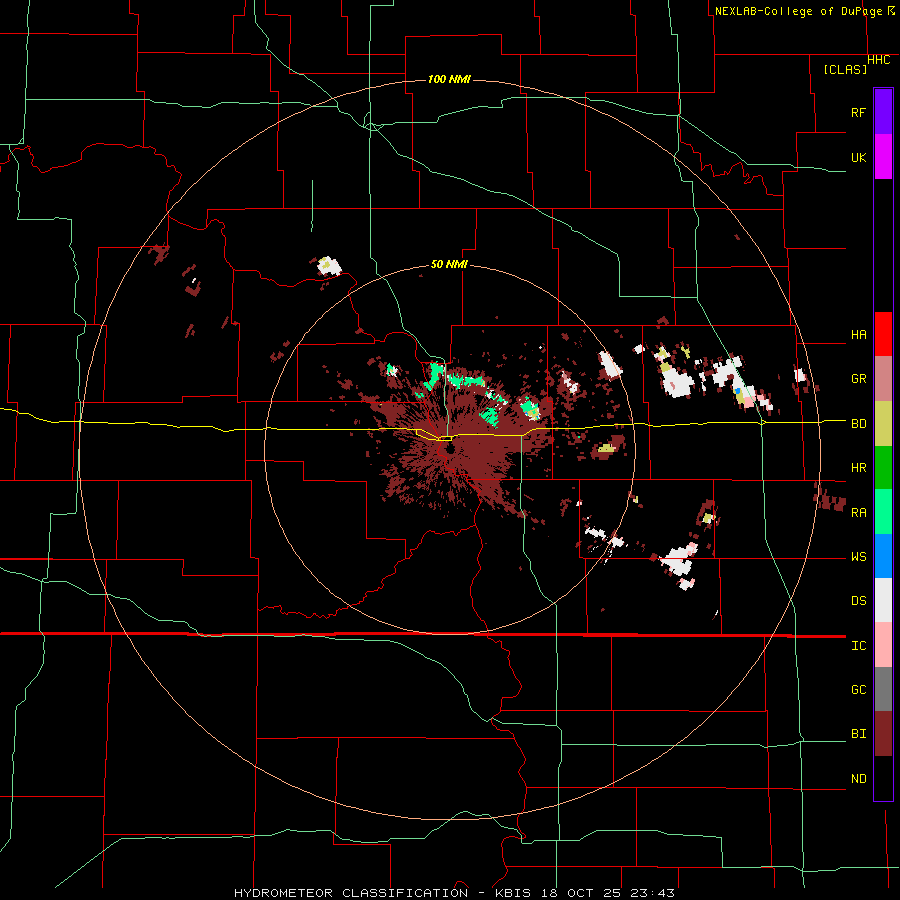
Task: Select the GC gray legend swatch
Action: (x=883, y=689)
